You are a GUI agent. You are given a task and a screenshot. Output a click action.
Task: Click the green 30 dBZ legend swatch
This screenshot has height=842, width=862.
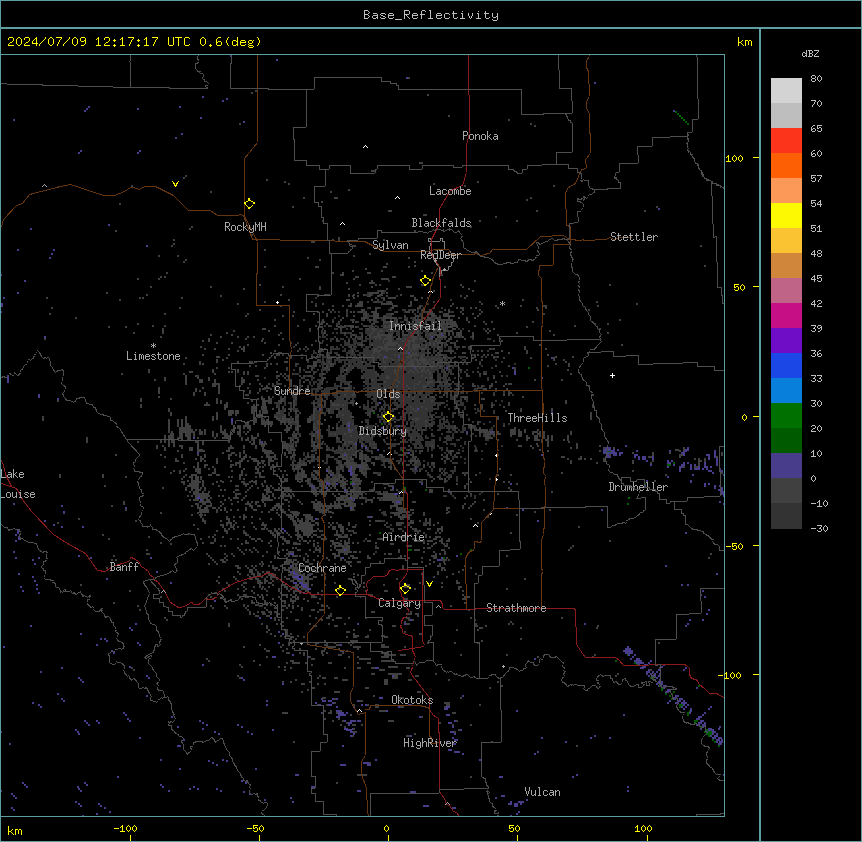786,416
